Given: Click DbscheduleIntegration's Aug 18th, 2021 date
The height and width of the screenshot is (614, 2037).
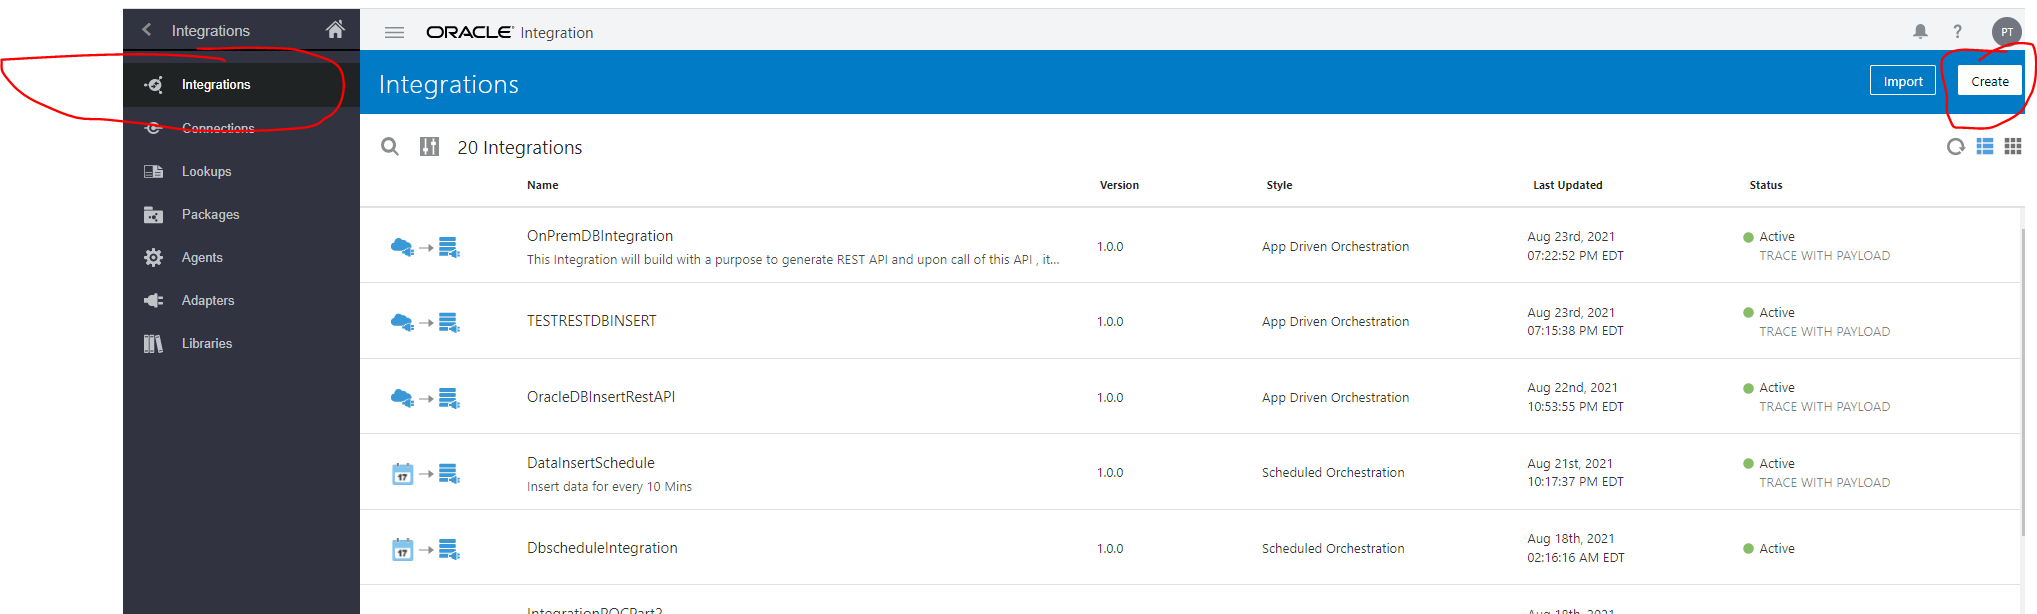Looking at the screenshot, I should click(x=1570, y=539).
